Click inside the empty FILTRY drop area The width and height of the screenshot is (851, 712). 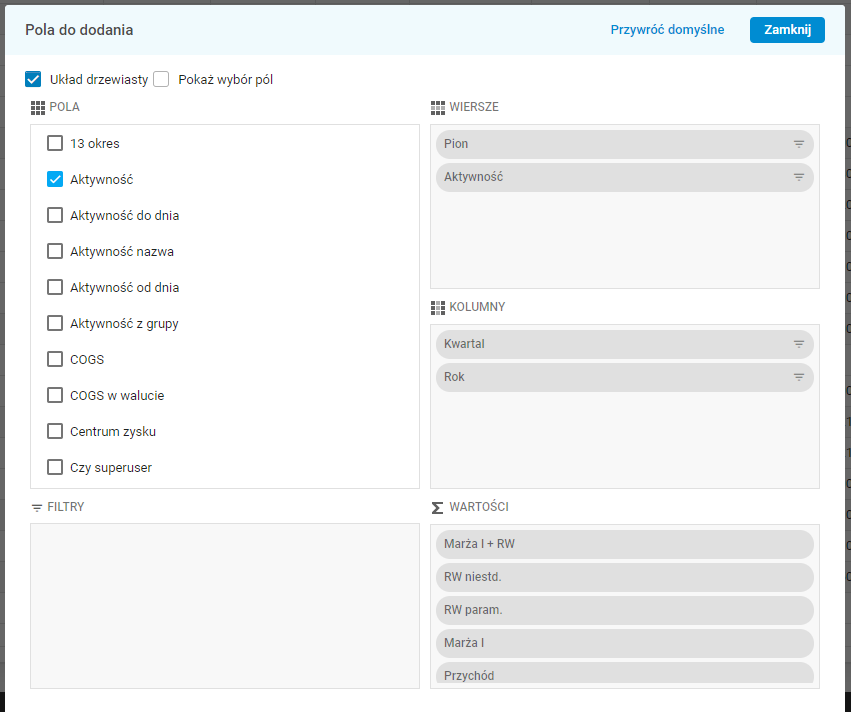pos(224,605)
